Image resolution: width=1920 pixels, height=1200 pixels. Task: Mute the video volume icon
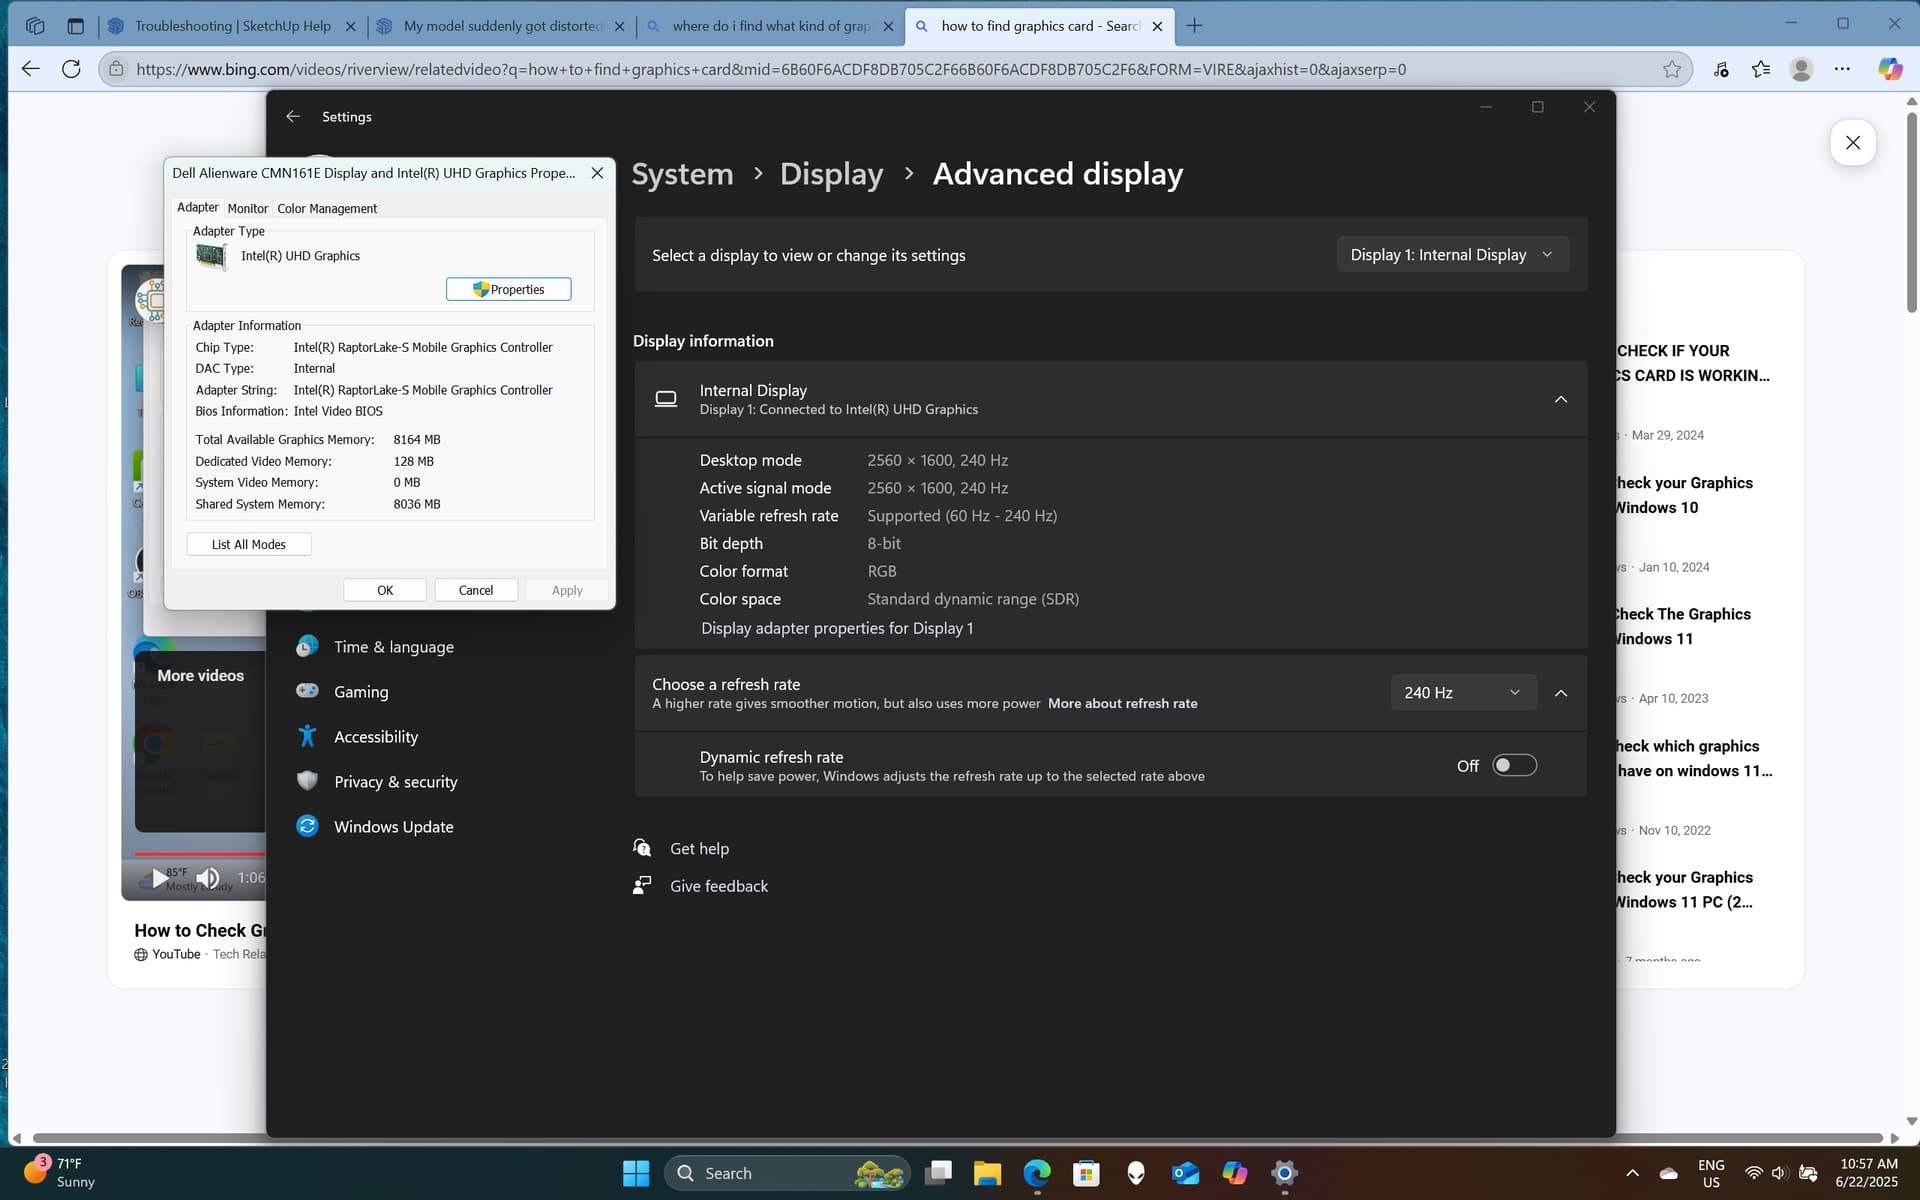pos(207,878)
